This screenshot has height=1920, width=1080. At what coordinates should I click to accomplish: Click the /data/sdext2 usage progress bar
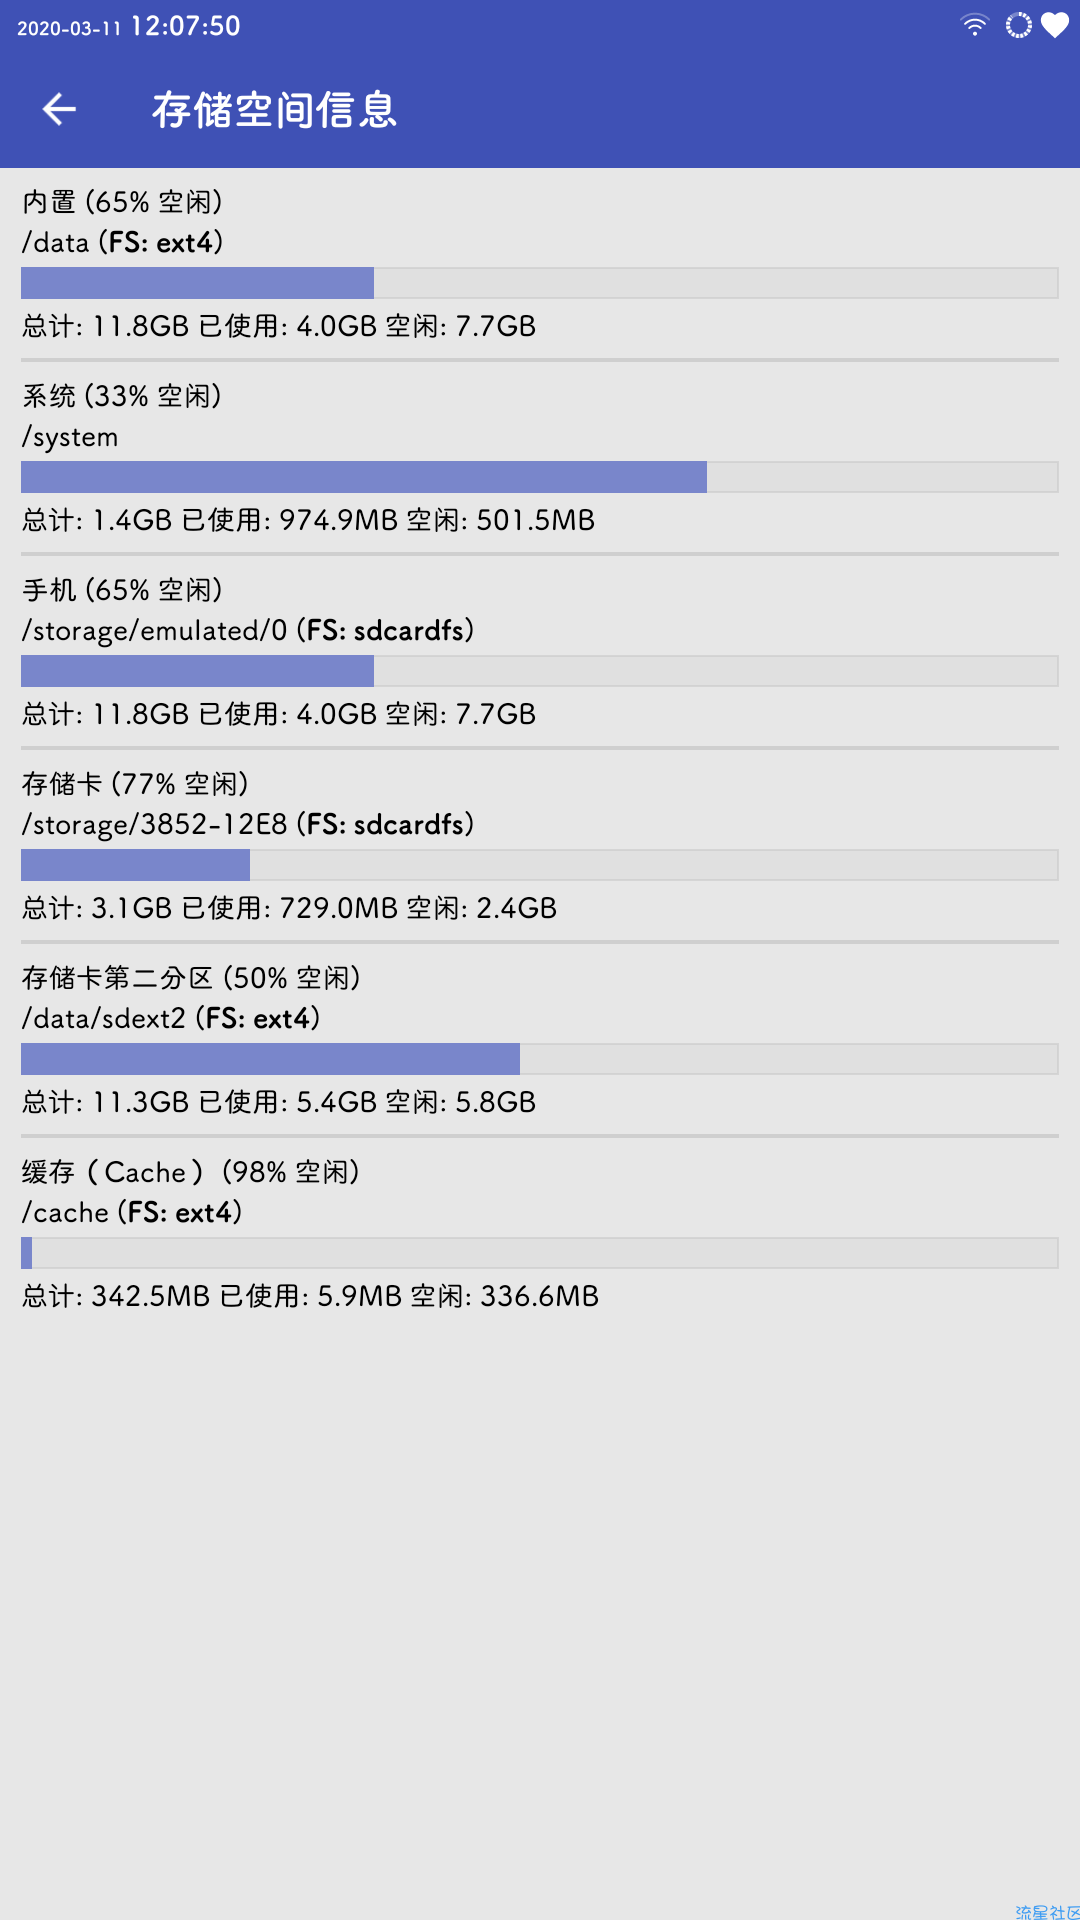[x=540, y=1059]
